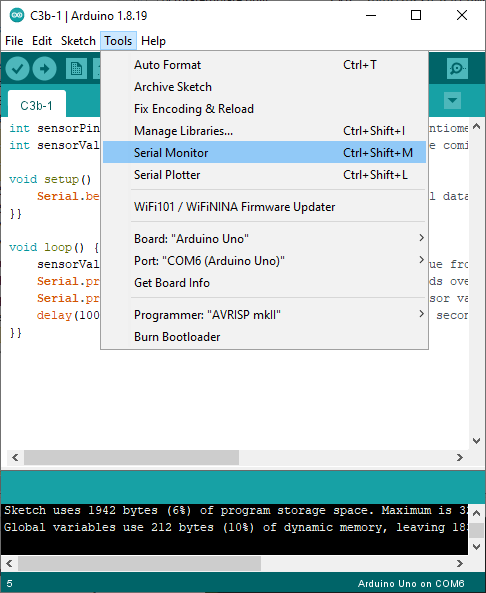
Task: Open WiFi101 / WiFiNINA Firmware Updater
Action: coord(264,207)
